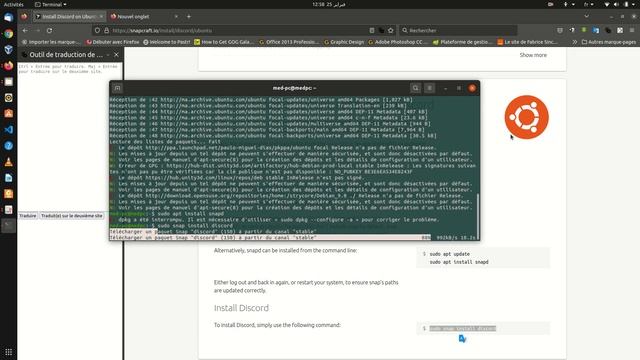
Task: Click the translation text input area
Action: coord(70,137)
